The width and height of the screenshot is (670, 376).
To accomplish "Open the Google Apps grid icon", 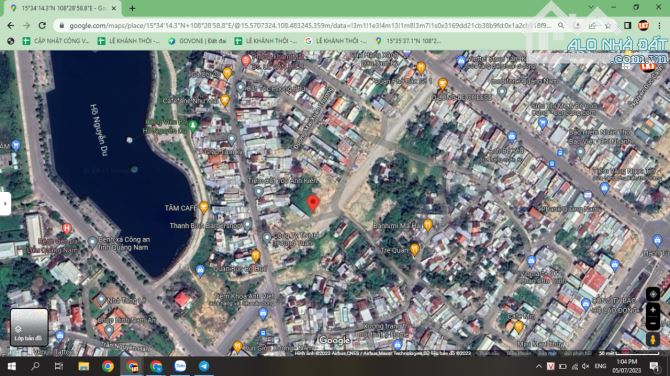I will pyautogui.click(x=626, y=66).
